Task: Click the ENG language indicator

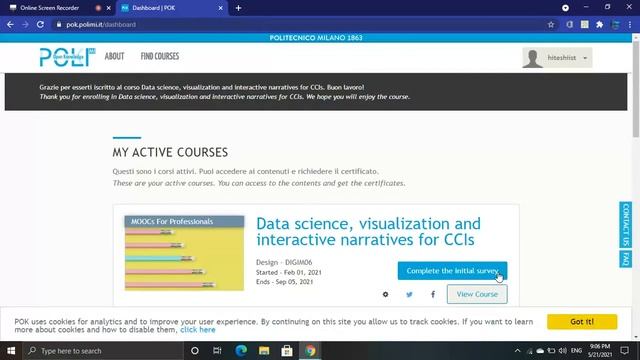Action: click(x=576, y=351)
